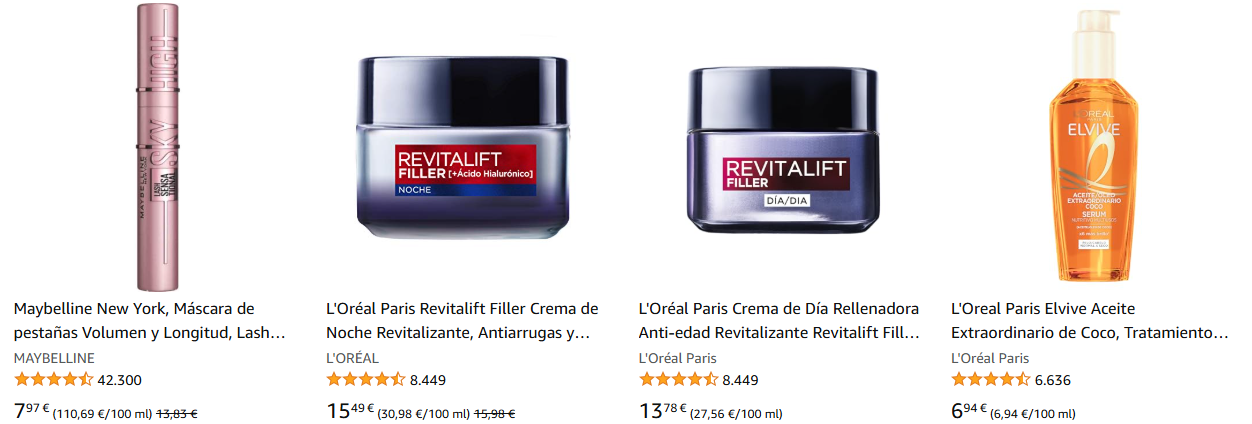The height and width of the screenshot is (424, 1252).
Task: View the 8.449 reviews of day cream
Action: [x=740, y=380]
